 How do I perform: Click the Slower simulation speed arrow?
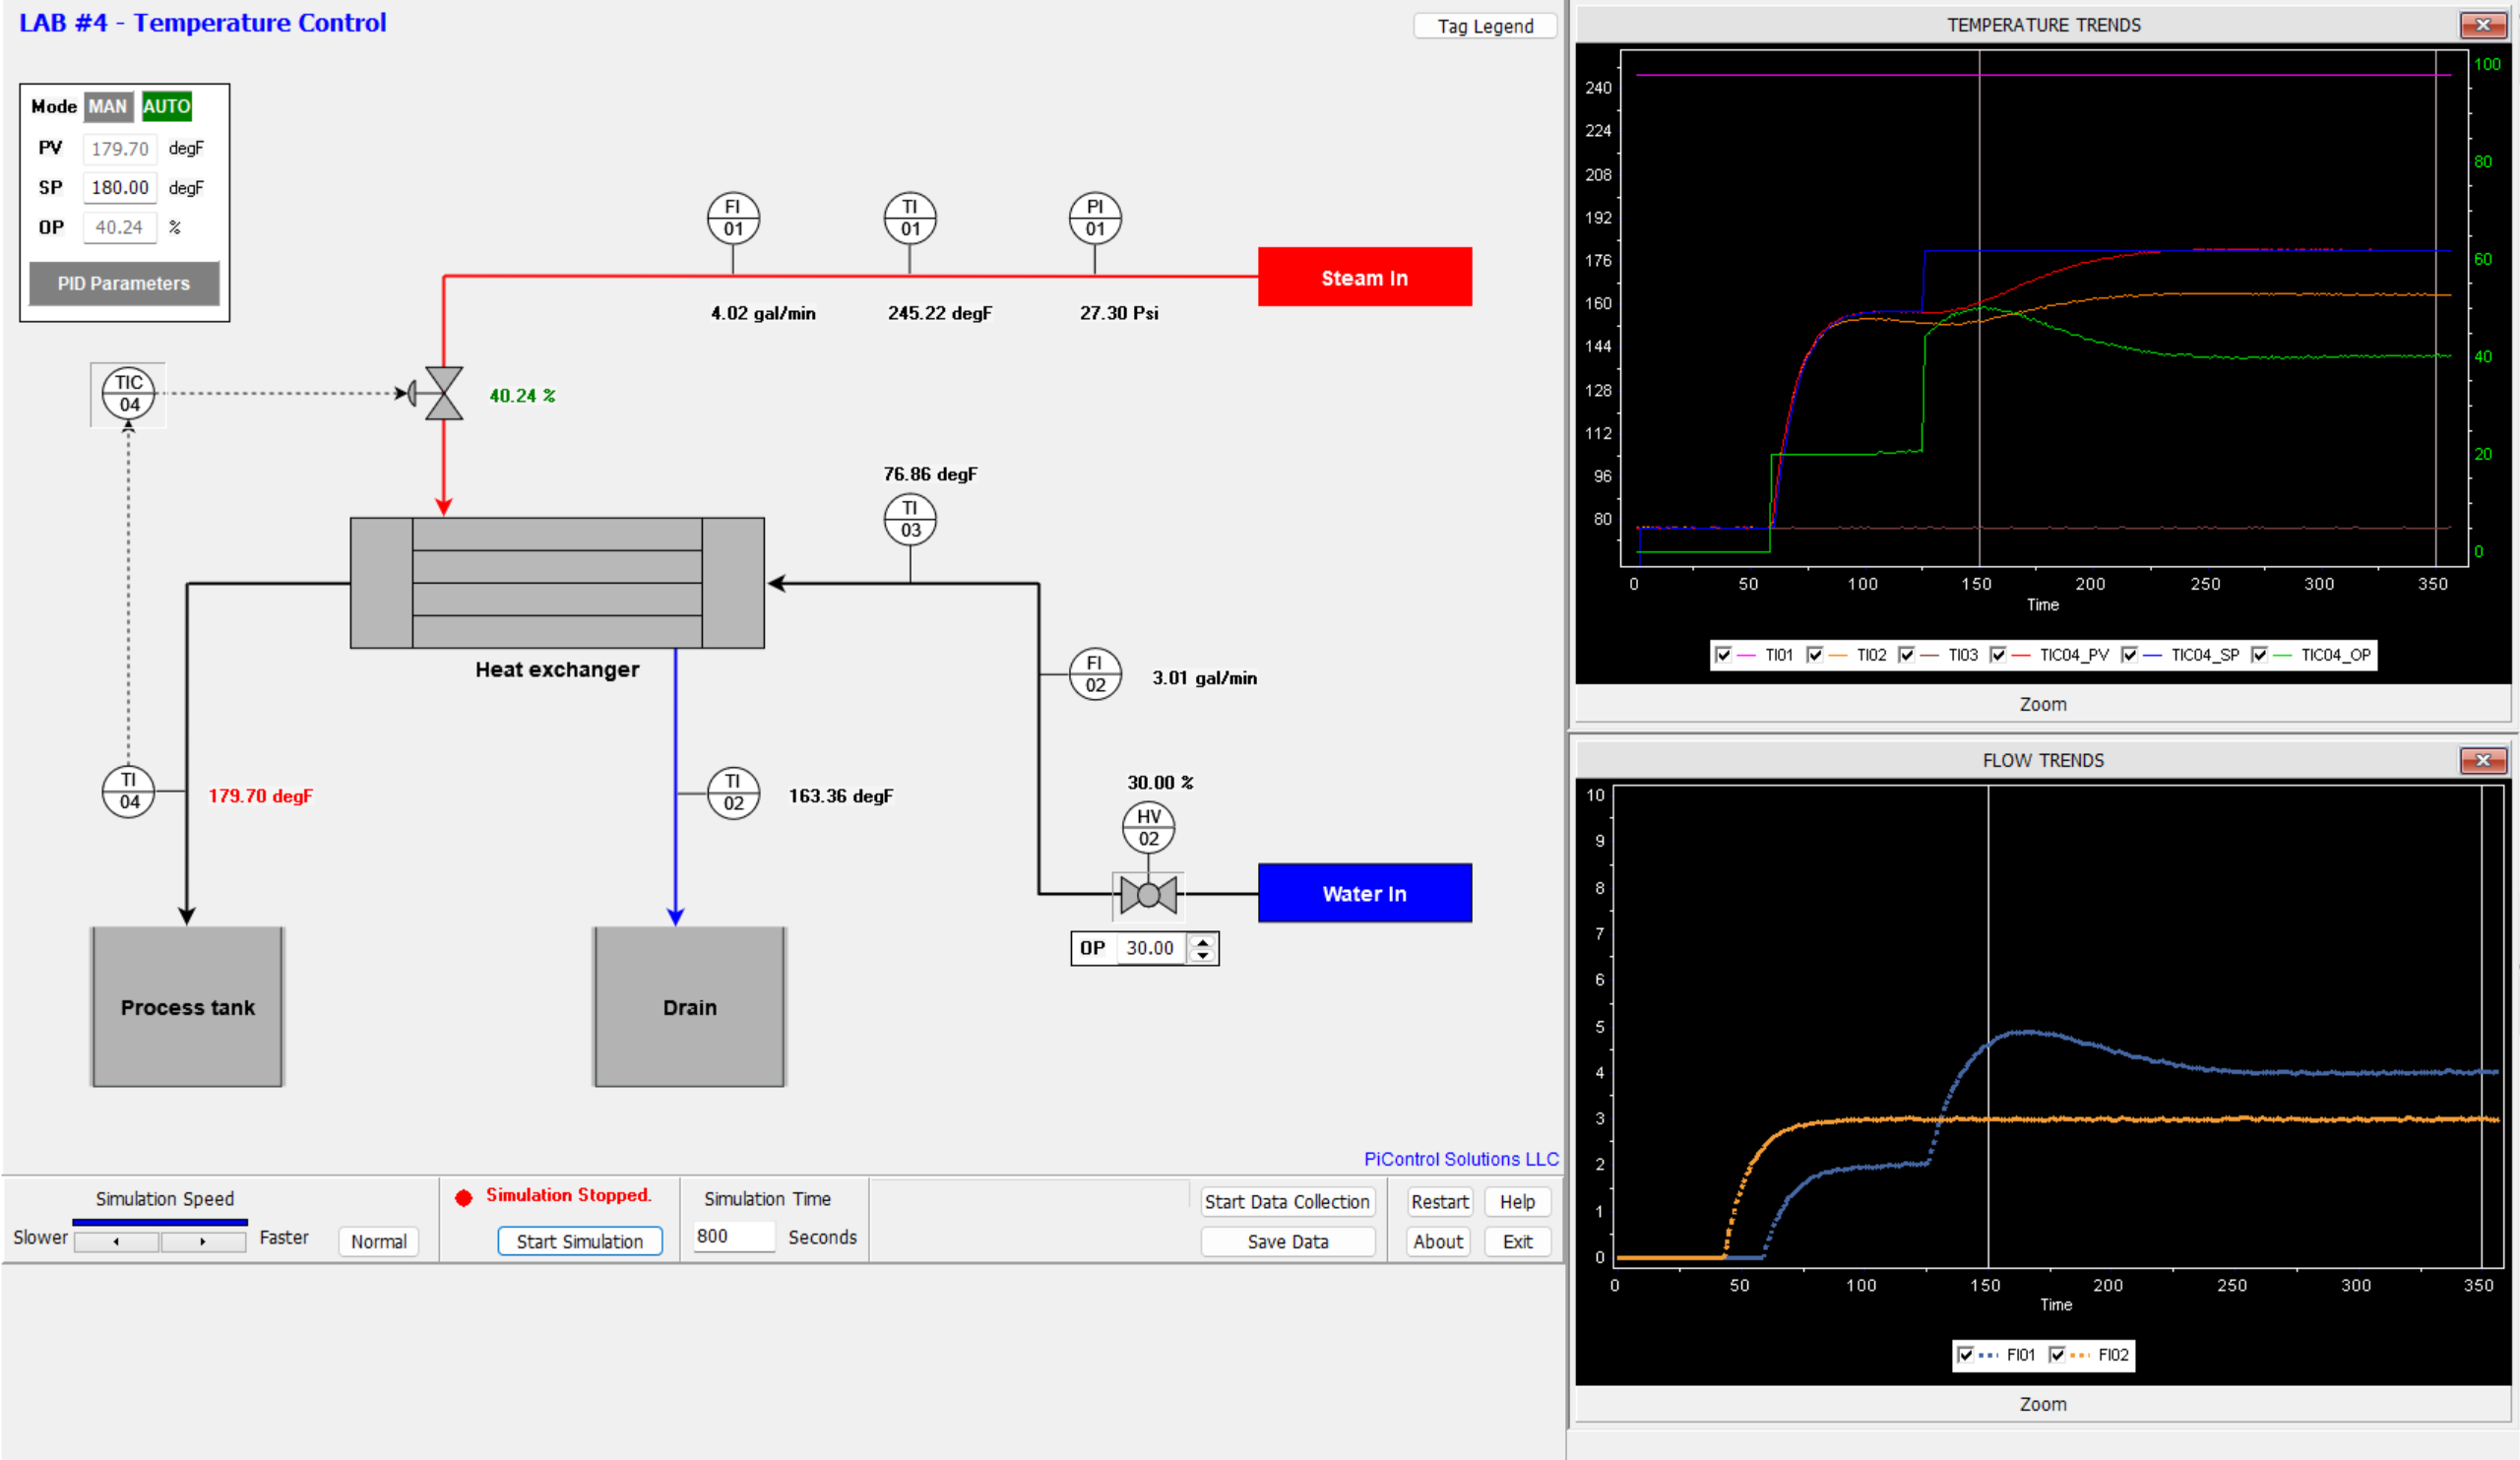coord(116,1242)
